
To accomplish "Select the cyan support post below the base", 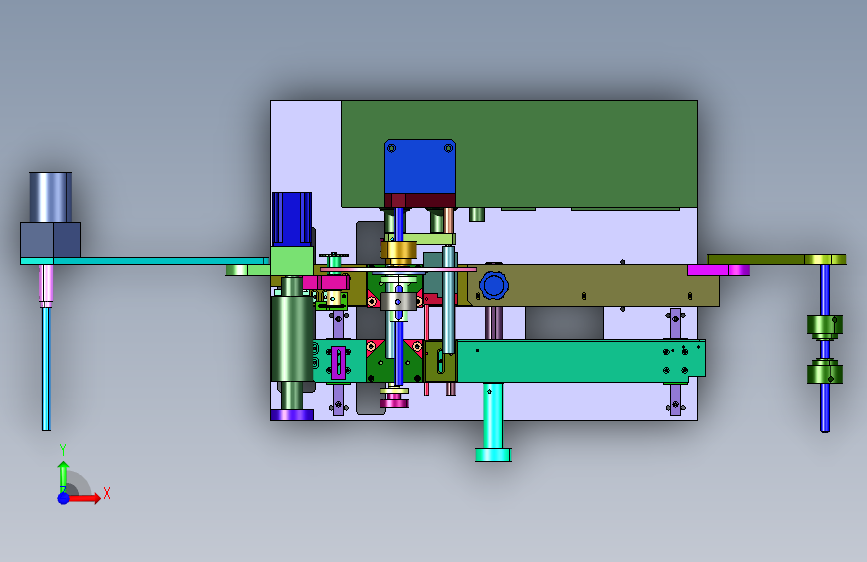I will click(493, 422).
